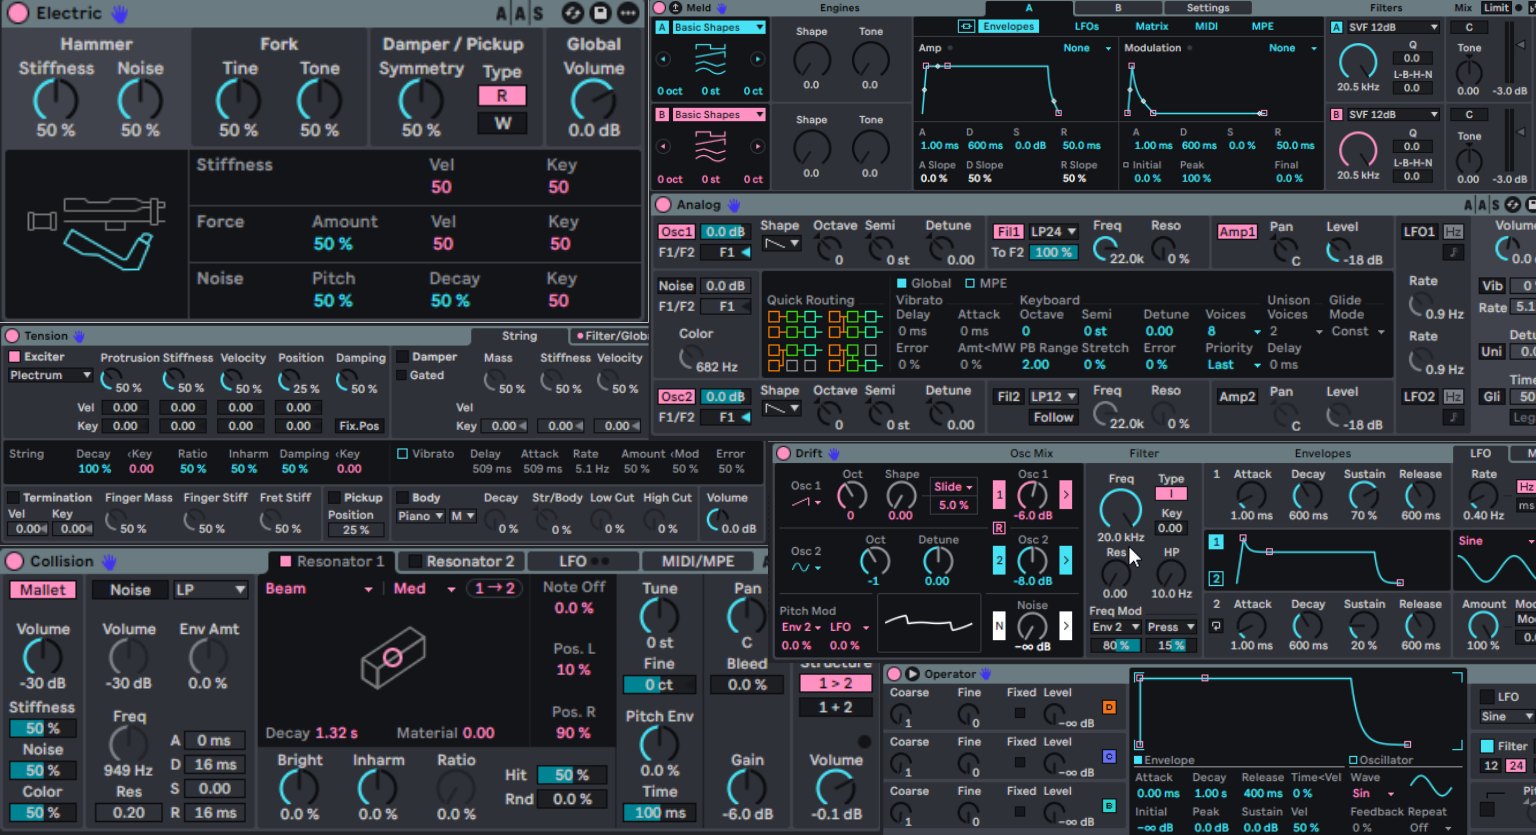1536x835 pixels.
Task: Select next waveform for Meld engine B
Action: (x=757, y=146)
